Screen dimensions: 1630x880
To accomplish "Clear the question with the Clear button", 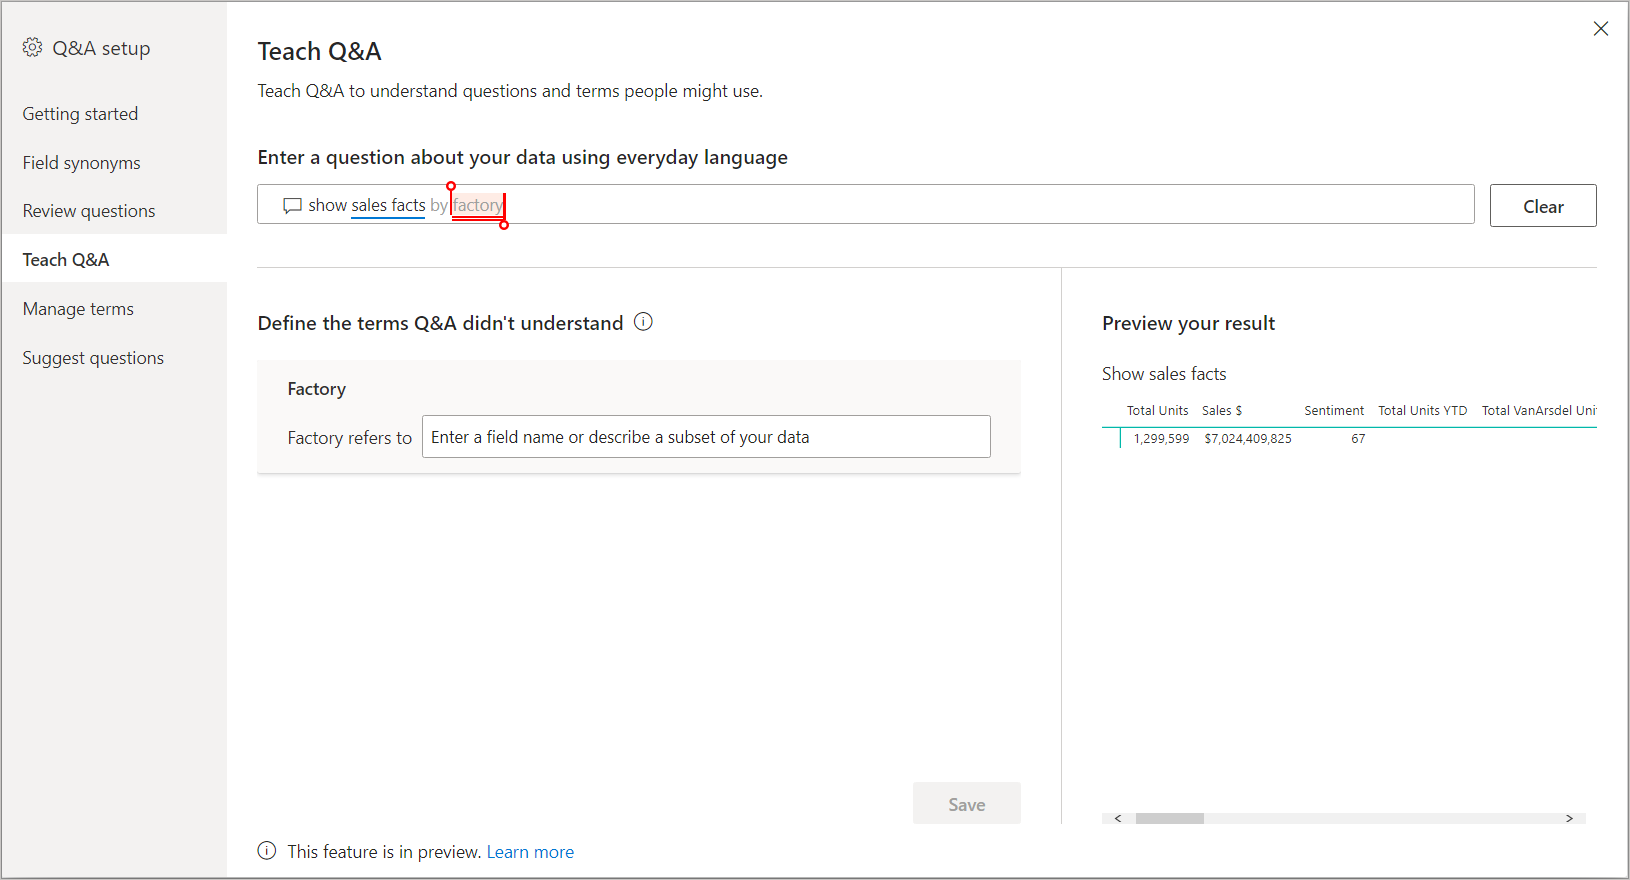I will 1543,206.
